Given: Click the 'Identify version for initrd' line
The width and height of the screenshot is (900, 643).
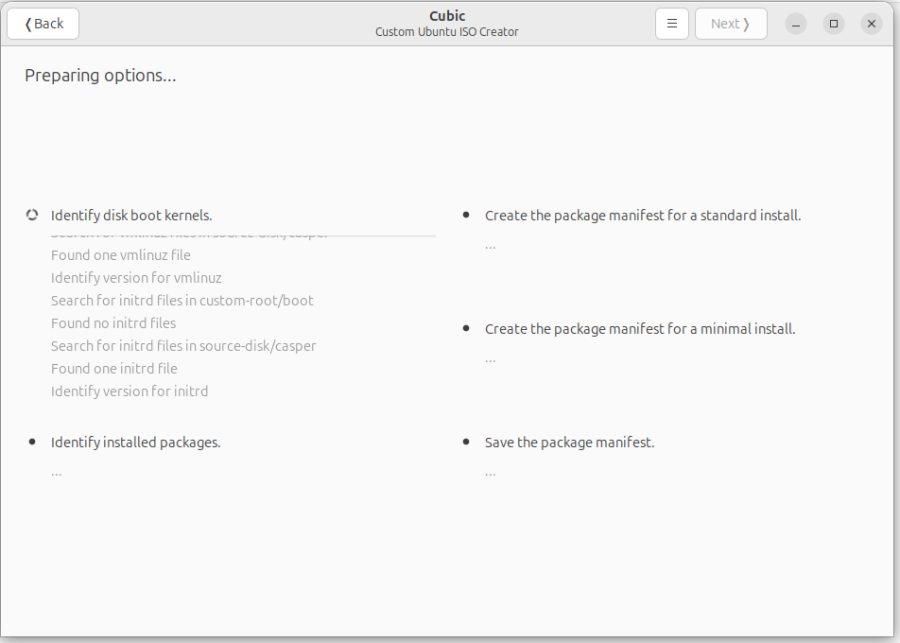Looking at the screenshot, I should point(129,391).
